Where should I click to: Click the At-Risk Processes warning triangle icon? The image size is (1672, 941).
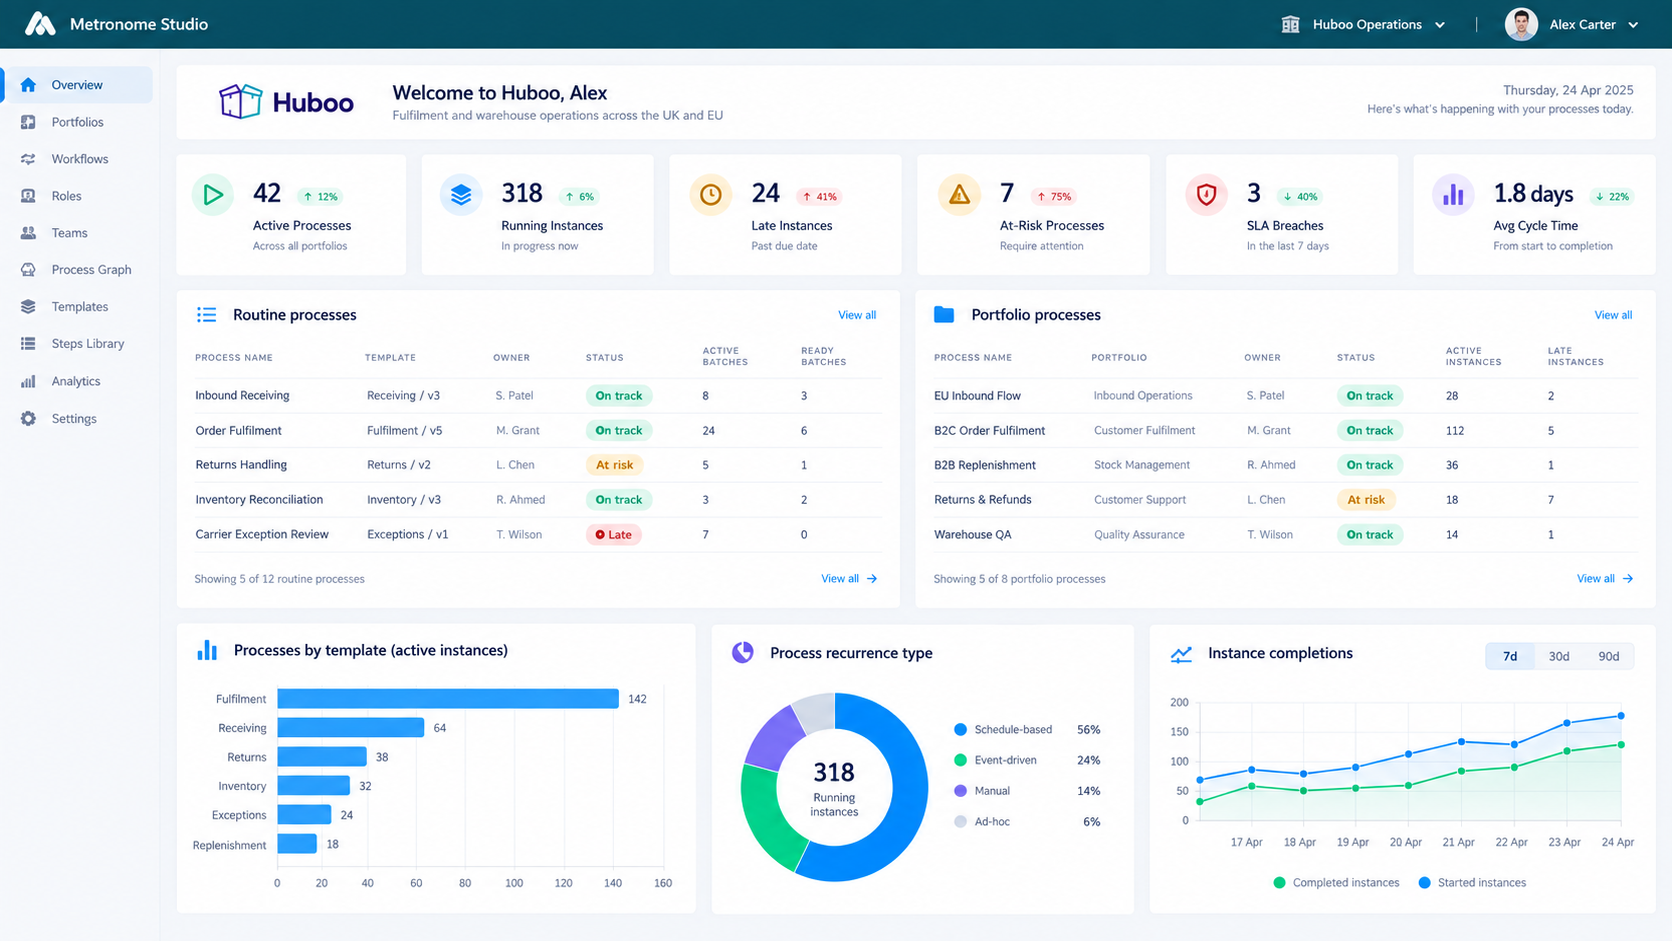[x=959, y=195]
